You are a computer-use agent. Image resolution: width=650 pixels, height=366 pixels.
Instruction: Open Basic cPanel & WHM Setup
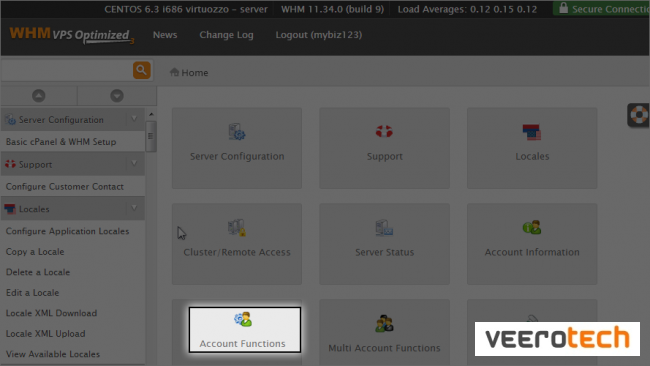tap(61, 142)
